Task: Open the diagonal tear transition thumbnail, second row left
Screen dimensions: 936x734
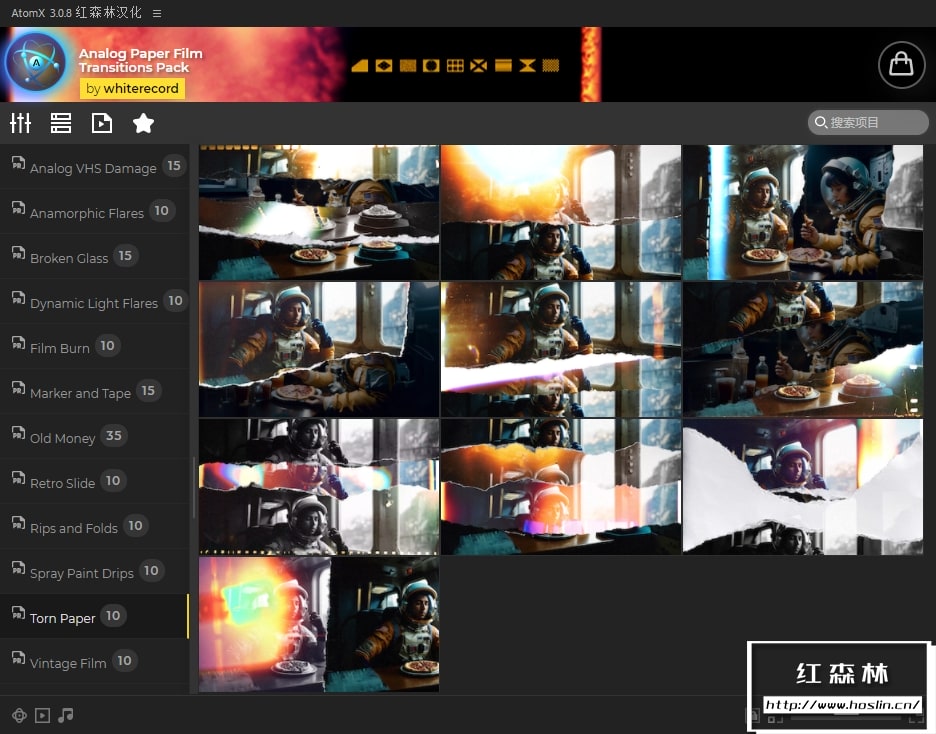Action: tap(319, 349)
